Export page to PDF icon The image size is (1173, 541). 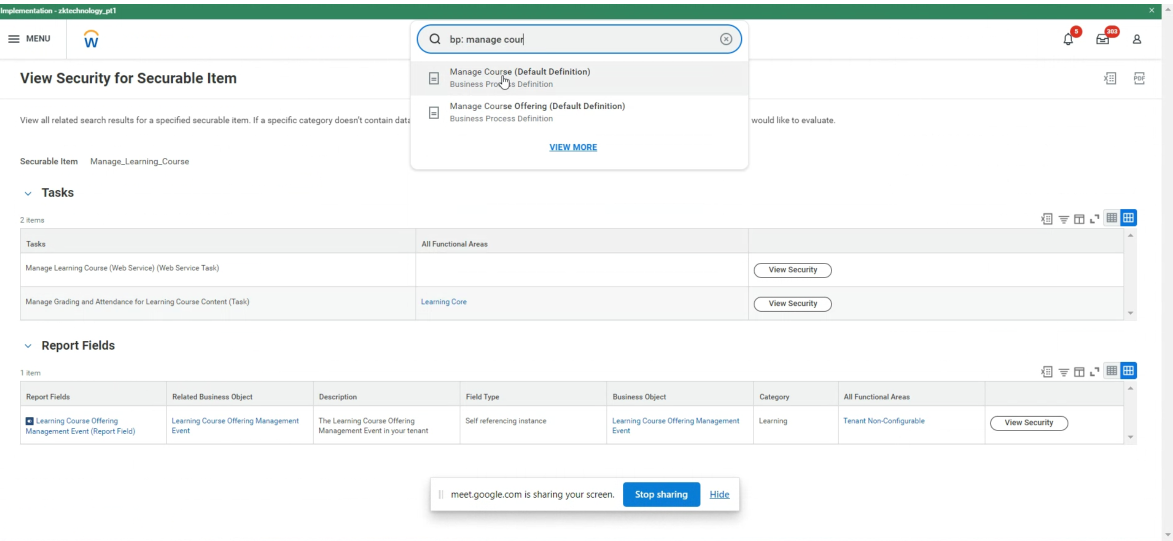[1139, 78]
